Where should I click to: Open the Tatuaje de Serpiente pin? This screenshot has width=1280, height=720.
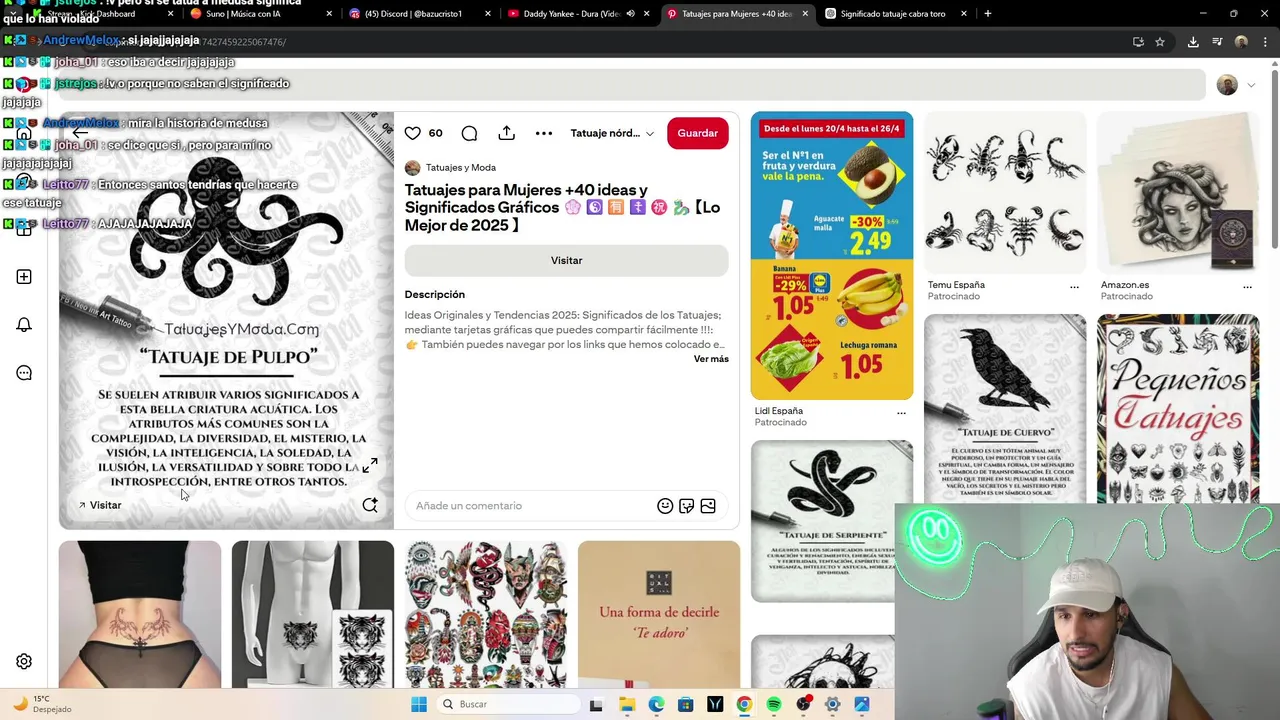pos(832,521)
